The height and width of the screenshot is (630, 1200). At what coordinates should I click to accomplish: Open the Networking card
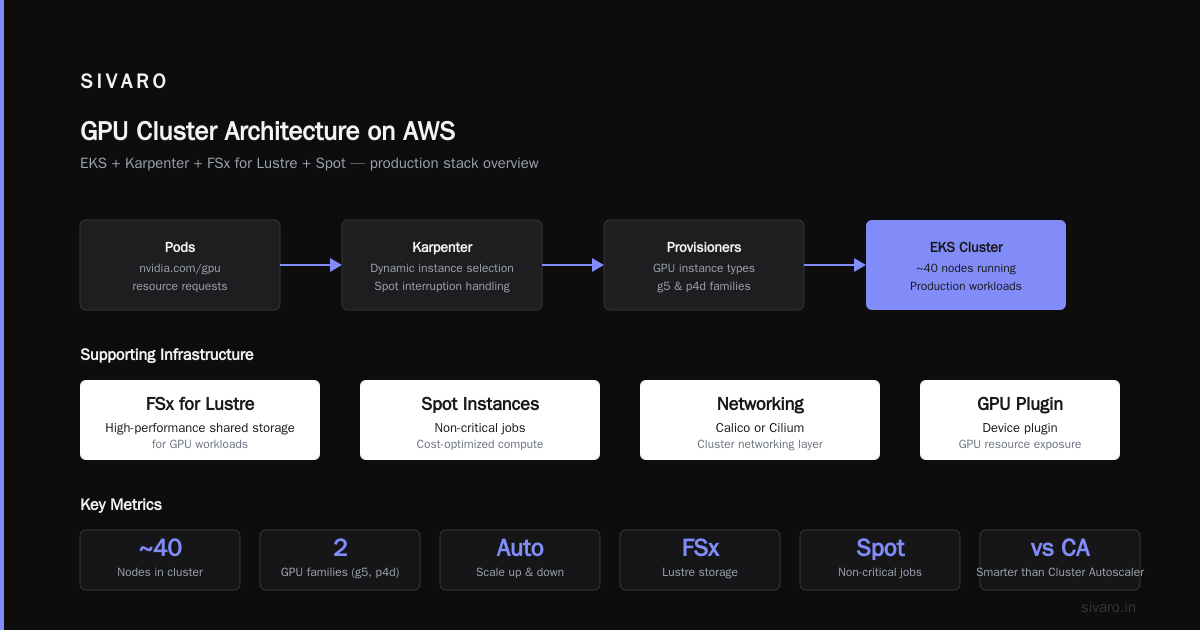[760, 420]
